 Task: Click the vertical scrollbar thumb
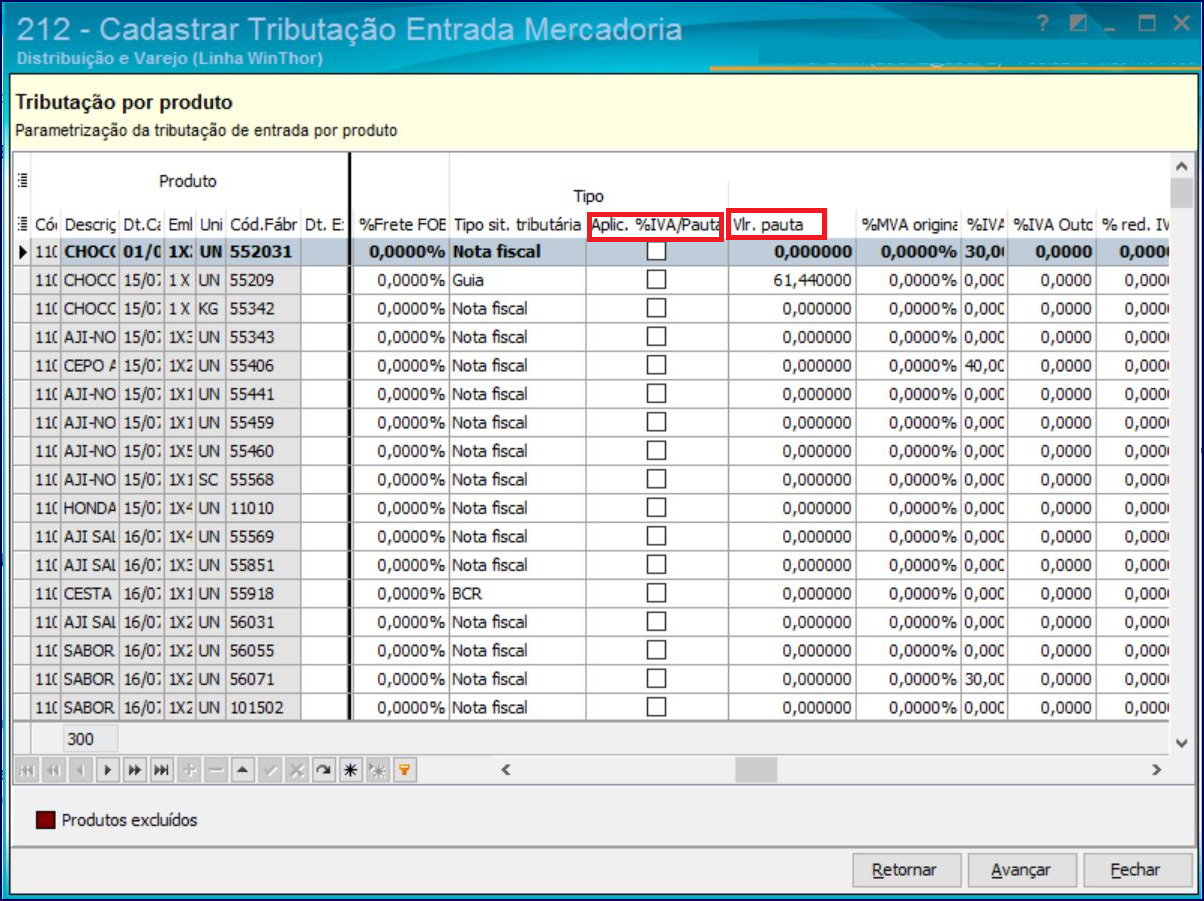1181,192
